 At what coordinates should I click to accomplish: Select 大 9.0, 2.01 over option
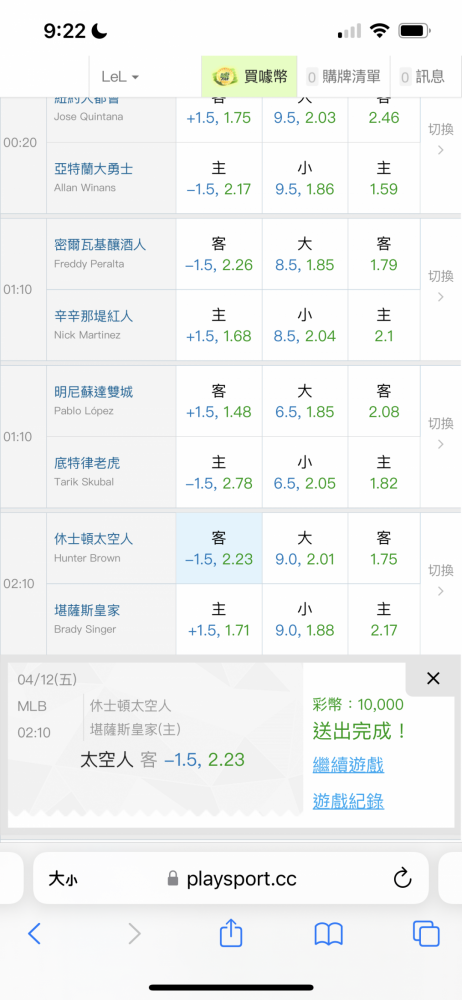pos(305,548)
